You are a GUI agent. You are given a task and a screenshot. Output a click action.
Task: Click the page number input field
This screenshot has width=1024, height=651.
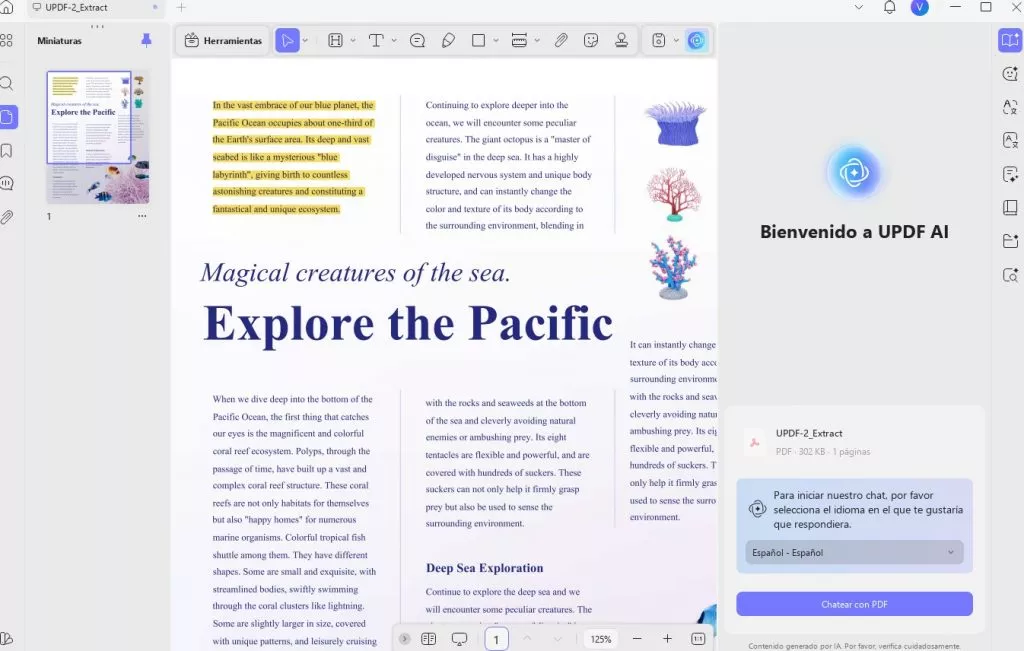[x=496, y=639]
